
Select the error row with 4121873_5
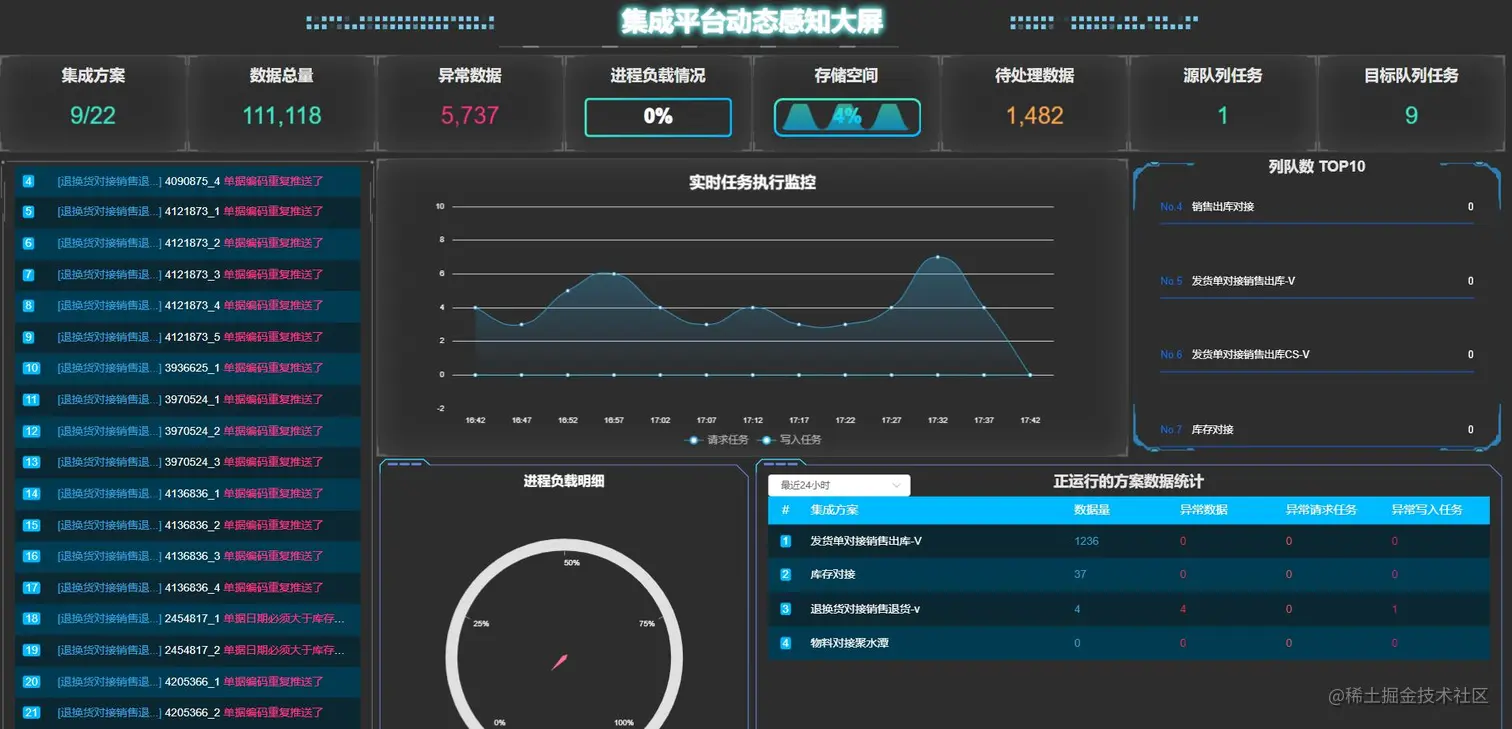click(x=188, y=337)
